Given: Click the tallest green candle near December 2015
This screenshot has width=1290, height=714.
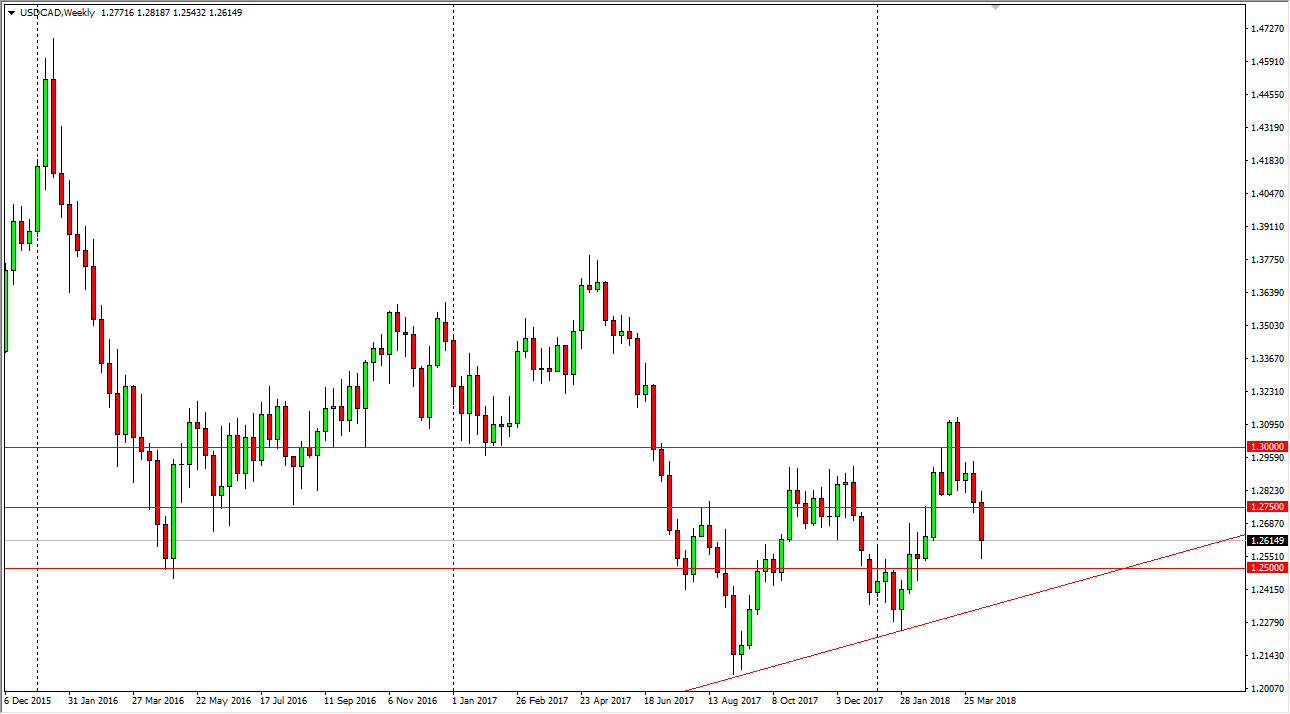Looking at the screenshot, I should click(46, 120).
